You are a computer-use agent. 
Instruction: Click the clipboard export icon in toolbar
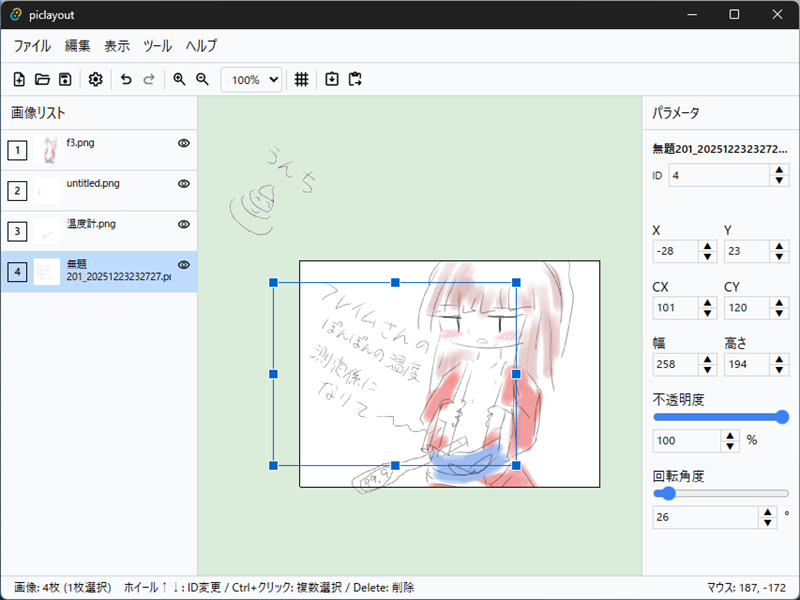pyautogui.click(x=355, y=80)
